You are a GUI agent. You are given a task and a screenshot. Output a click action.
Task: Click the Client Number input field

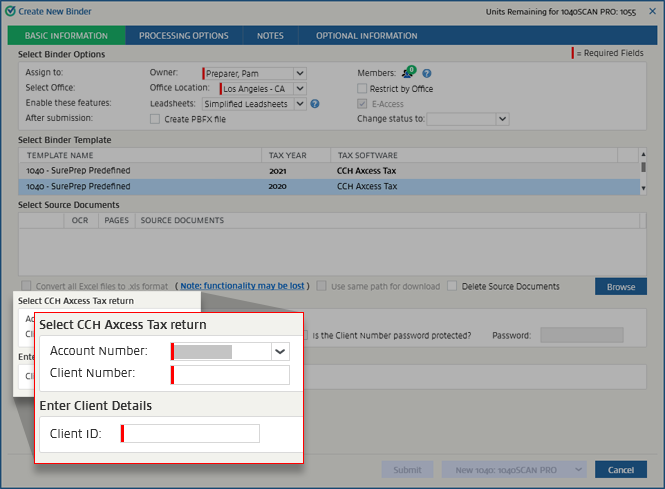tap(232, 375)
